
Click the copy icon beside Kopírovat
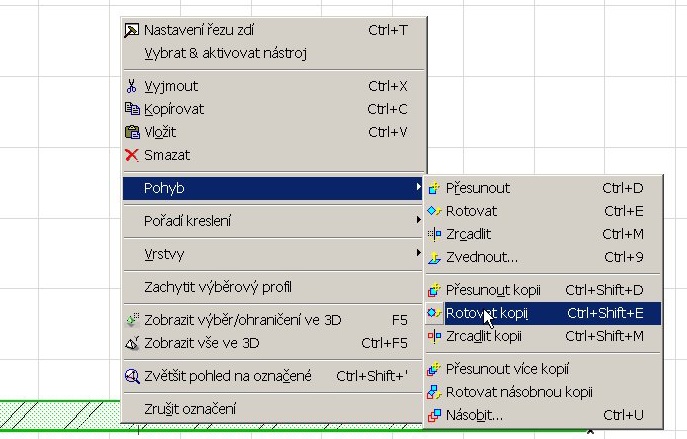pyautogui.click(x=132, y=109)
